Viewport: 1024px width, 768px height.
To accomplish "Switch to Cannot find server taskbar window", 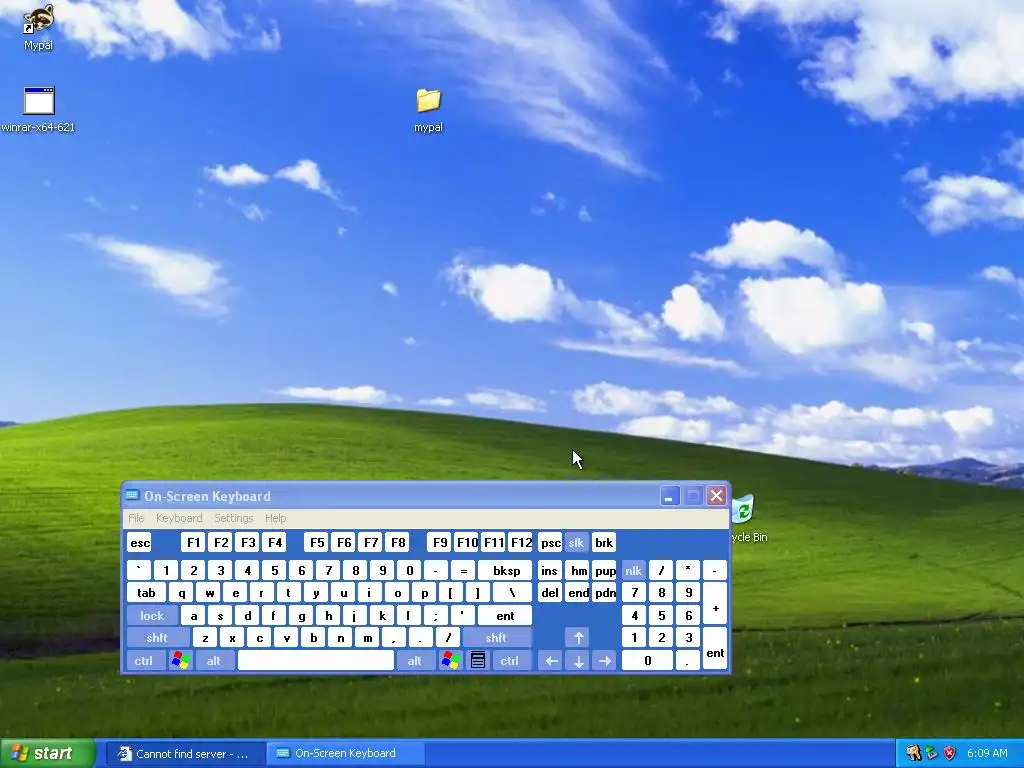I will point(184,754).
